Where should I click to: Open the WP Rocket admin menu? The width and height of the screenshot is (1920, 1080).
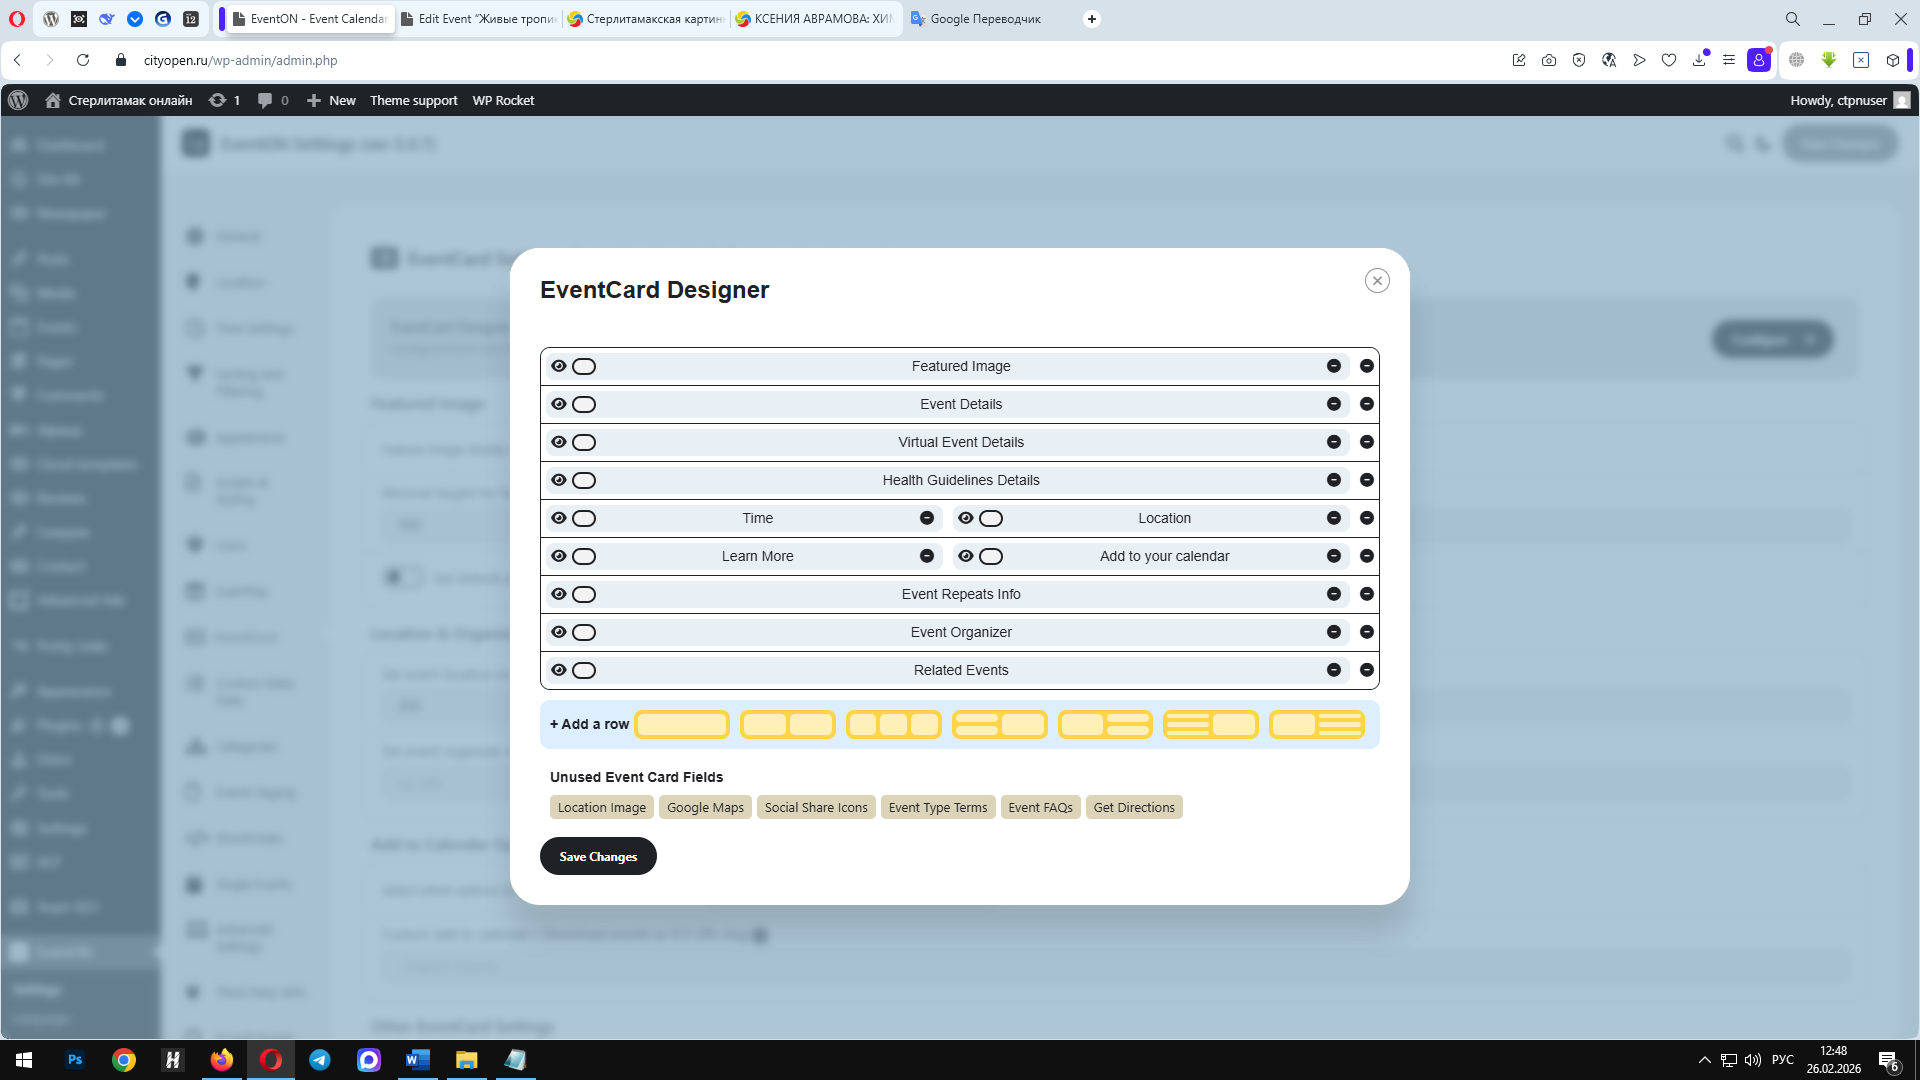503,100
